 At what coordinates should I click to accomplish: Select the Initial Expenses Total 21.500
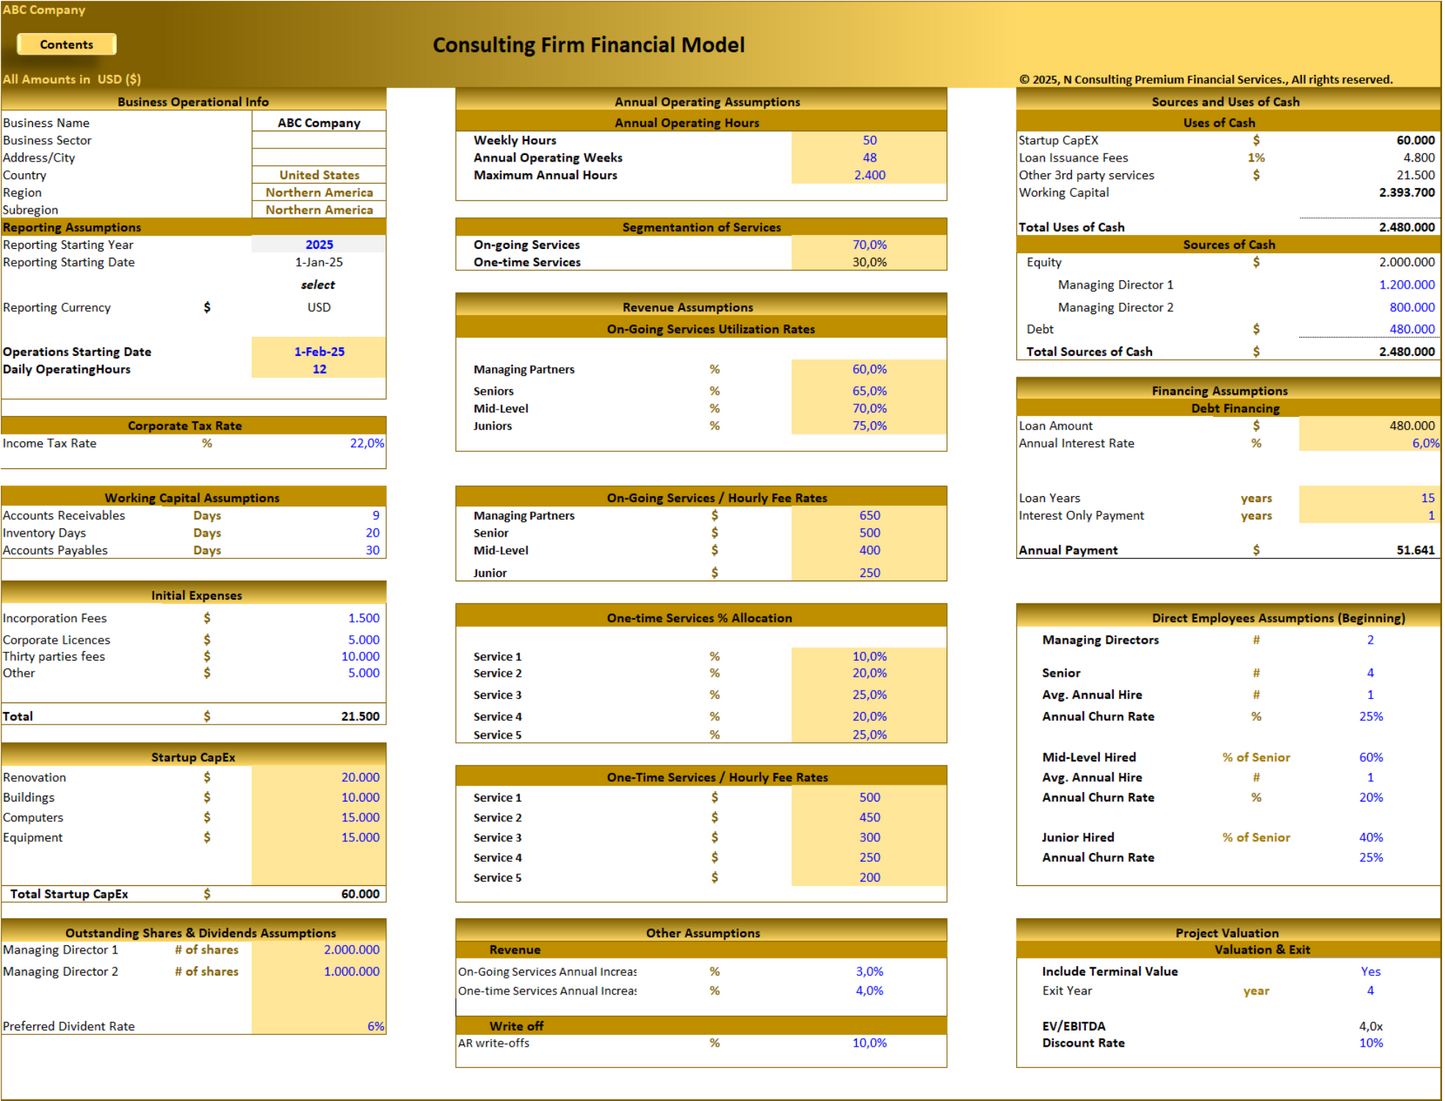[x=360, y=717]
